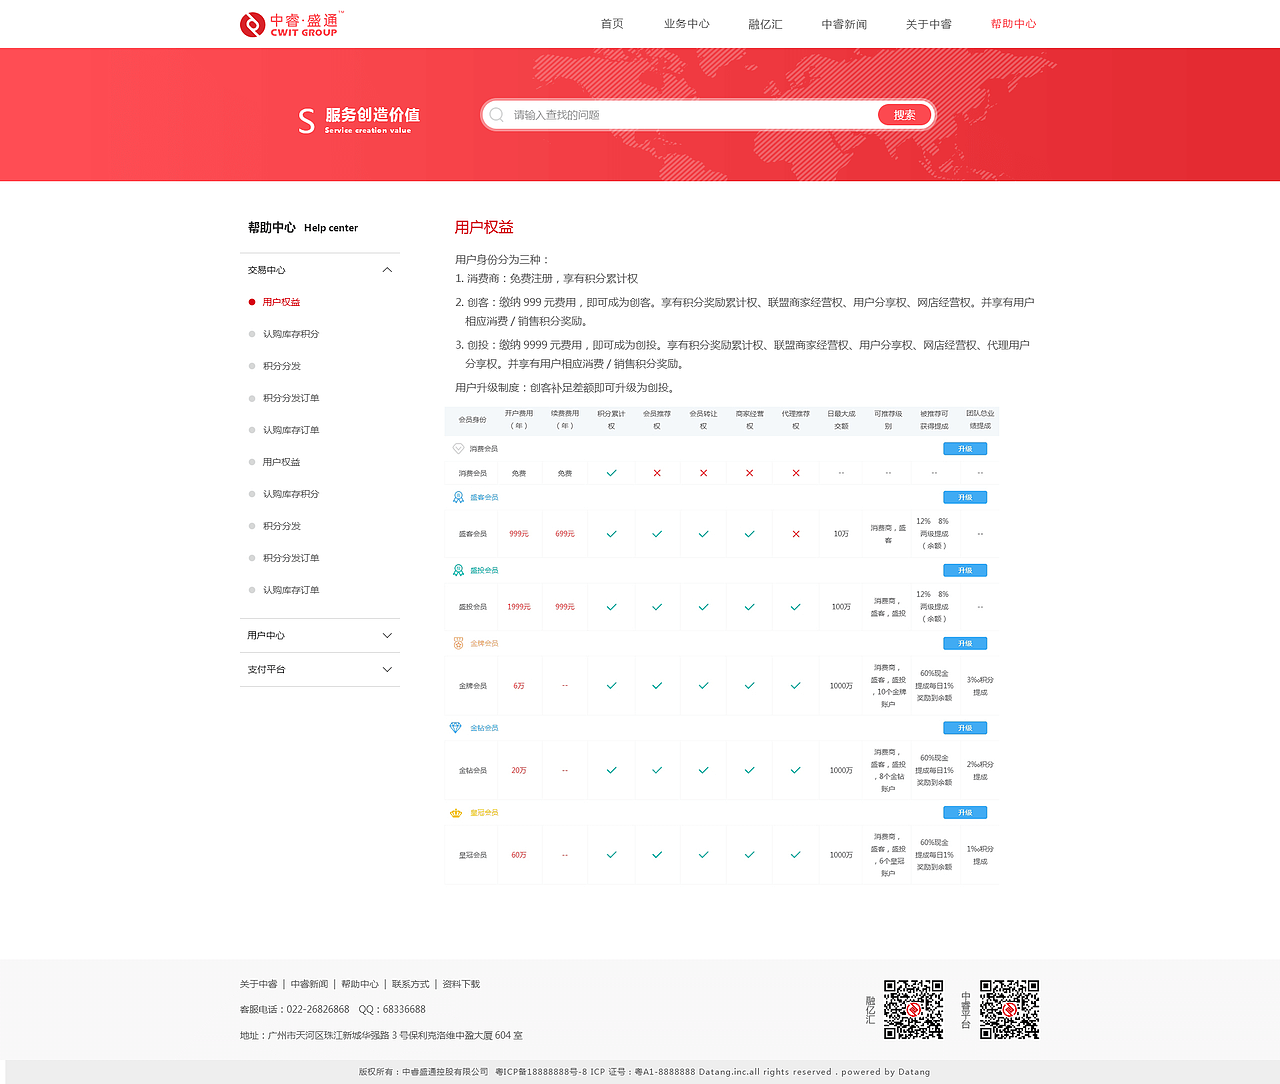1280x1084 pixels.
Task: Click the 盛投会员 green badge icon
Action: pyautogui.click(x=457, y=570)
